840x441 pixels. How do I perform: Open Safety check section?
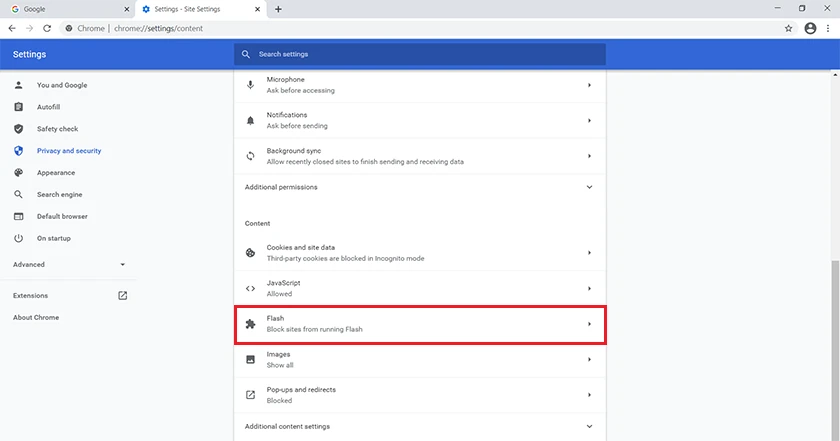tap(57, 129)
